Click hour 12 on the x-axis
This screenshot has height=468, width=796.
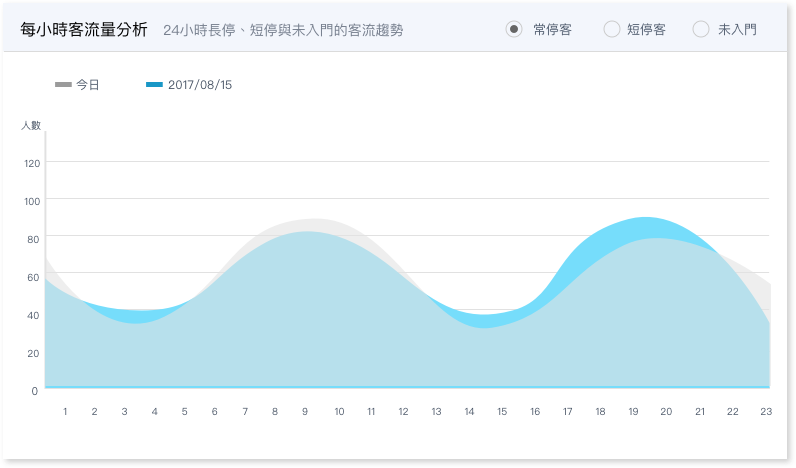[x=403, y=412]
